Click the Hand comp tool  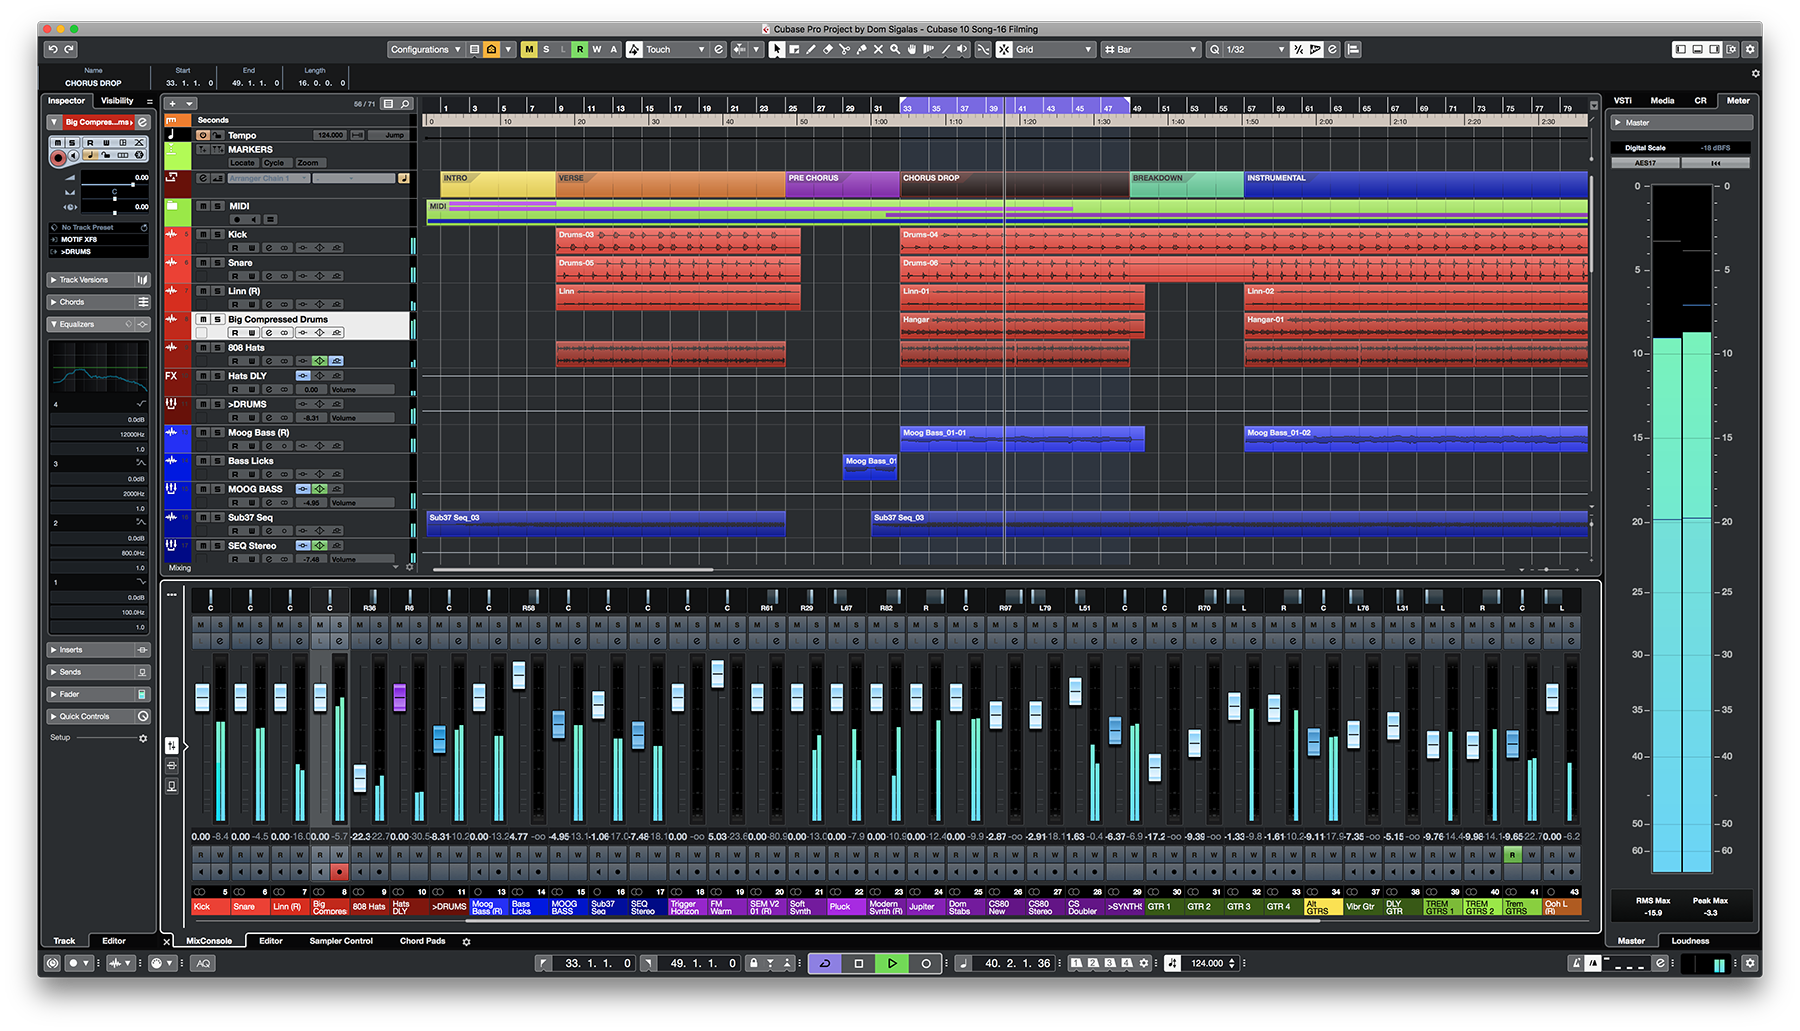tap(912, 49)
